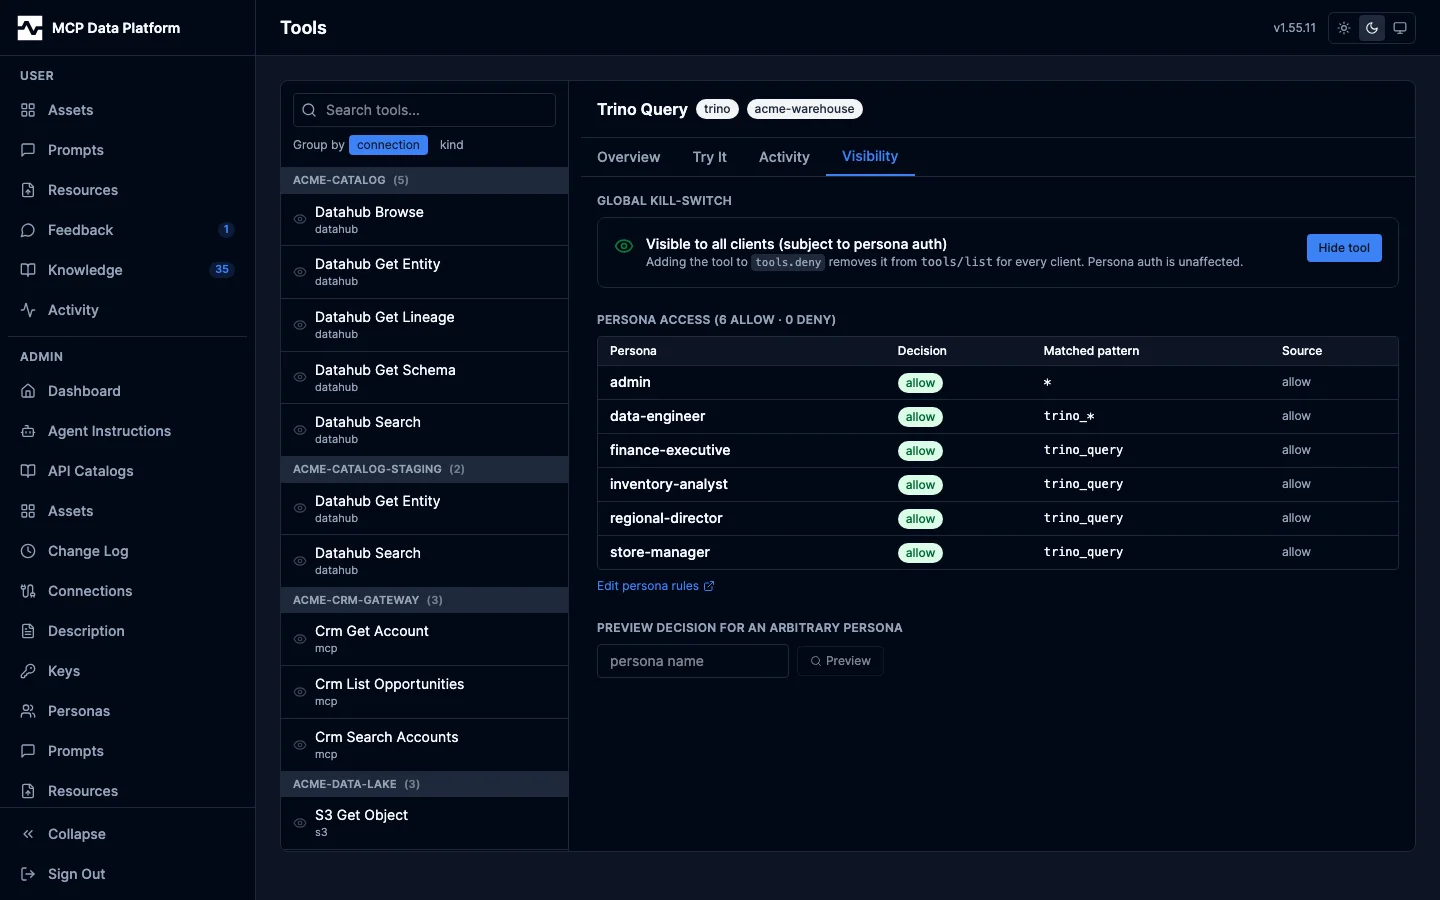Viewport: 1440px width, 900px height.
Task: Focus the Search tools input
Action: click(424, 110)
